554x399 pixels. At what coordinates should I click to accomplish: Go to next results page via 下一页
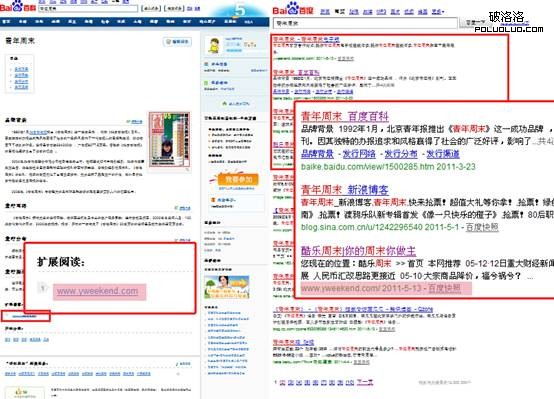click(x=365, y=382)
